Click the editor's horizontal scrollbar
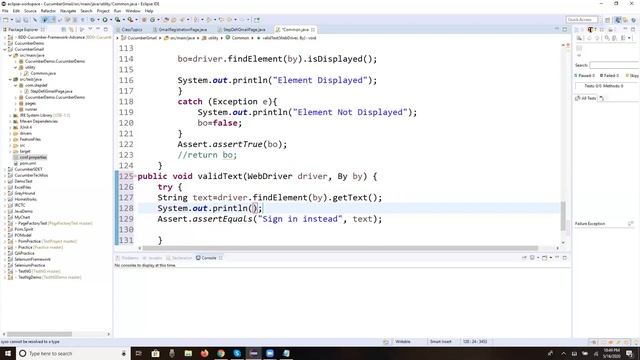 [340, 248]
